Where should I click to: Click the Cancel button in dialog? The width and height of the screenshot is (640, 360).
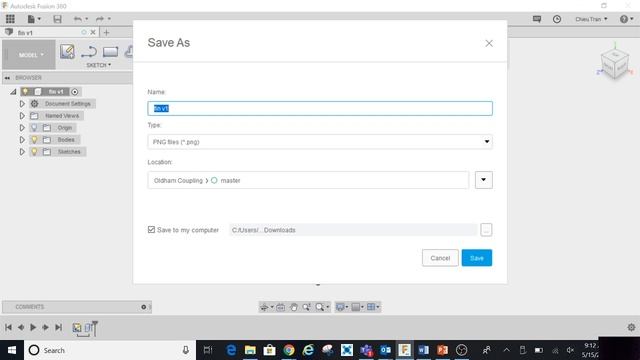(x=440, y=258)
